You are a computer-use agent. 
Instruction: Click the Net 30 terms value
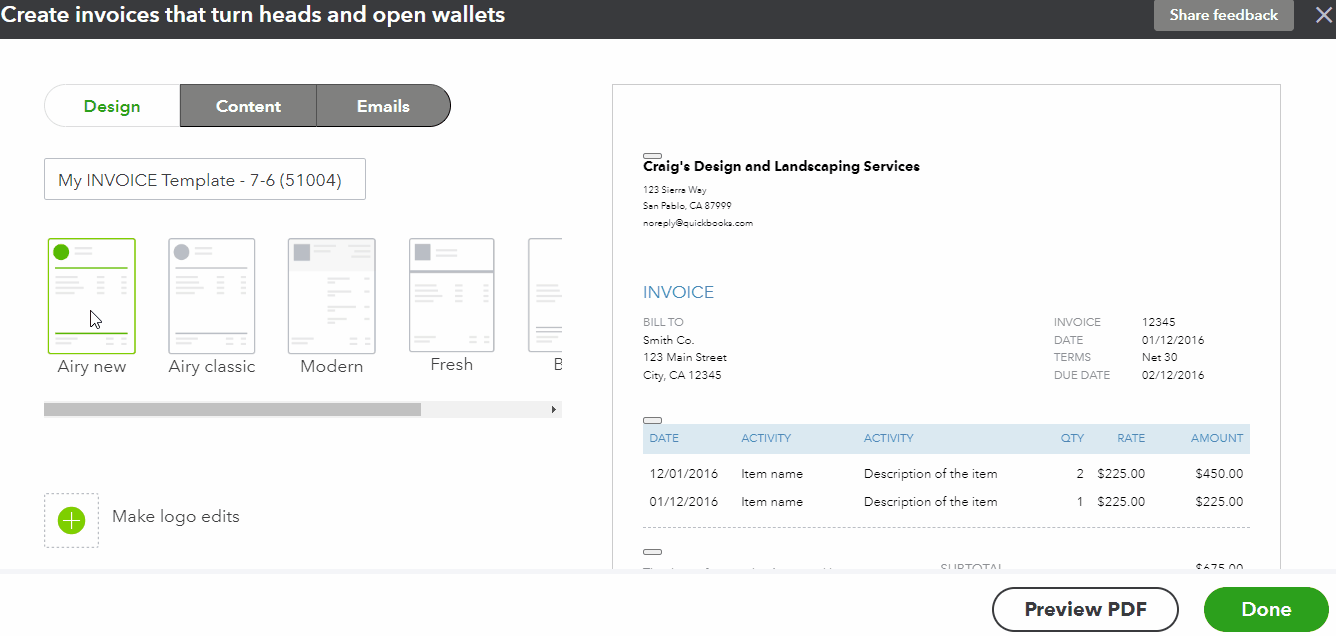[1160, 358]
